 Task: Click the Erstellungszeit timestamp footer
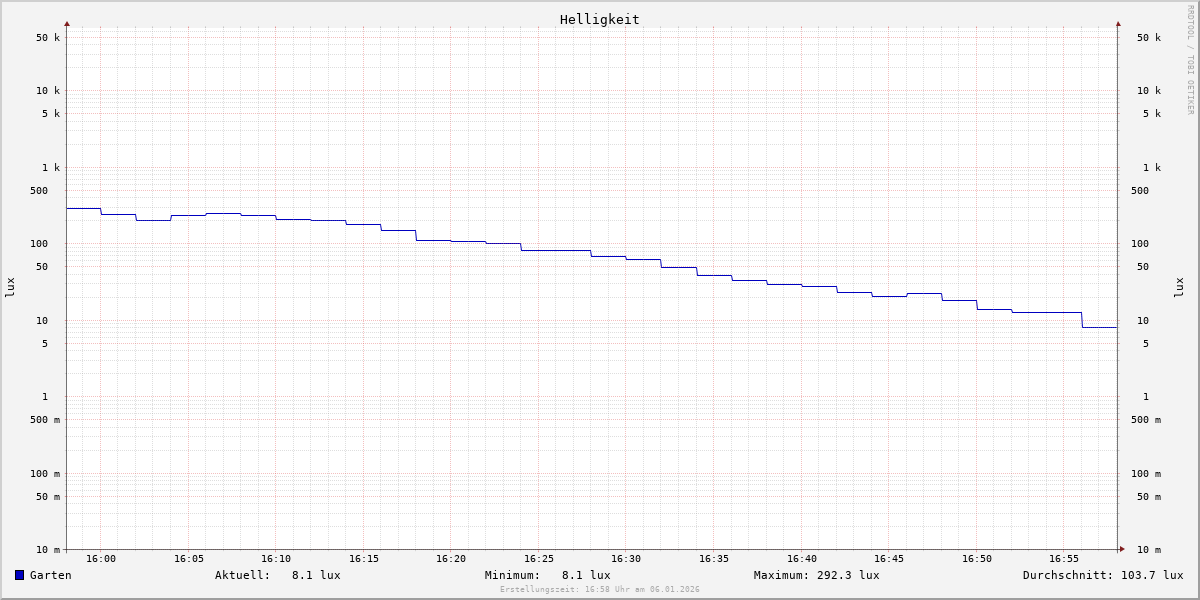[600, 590]
